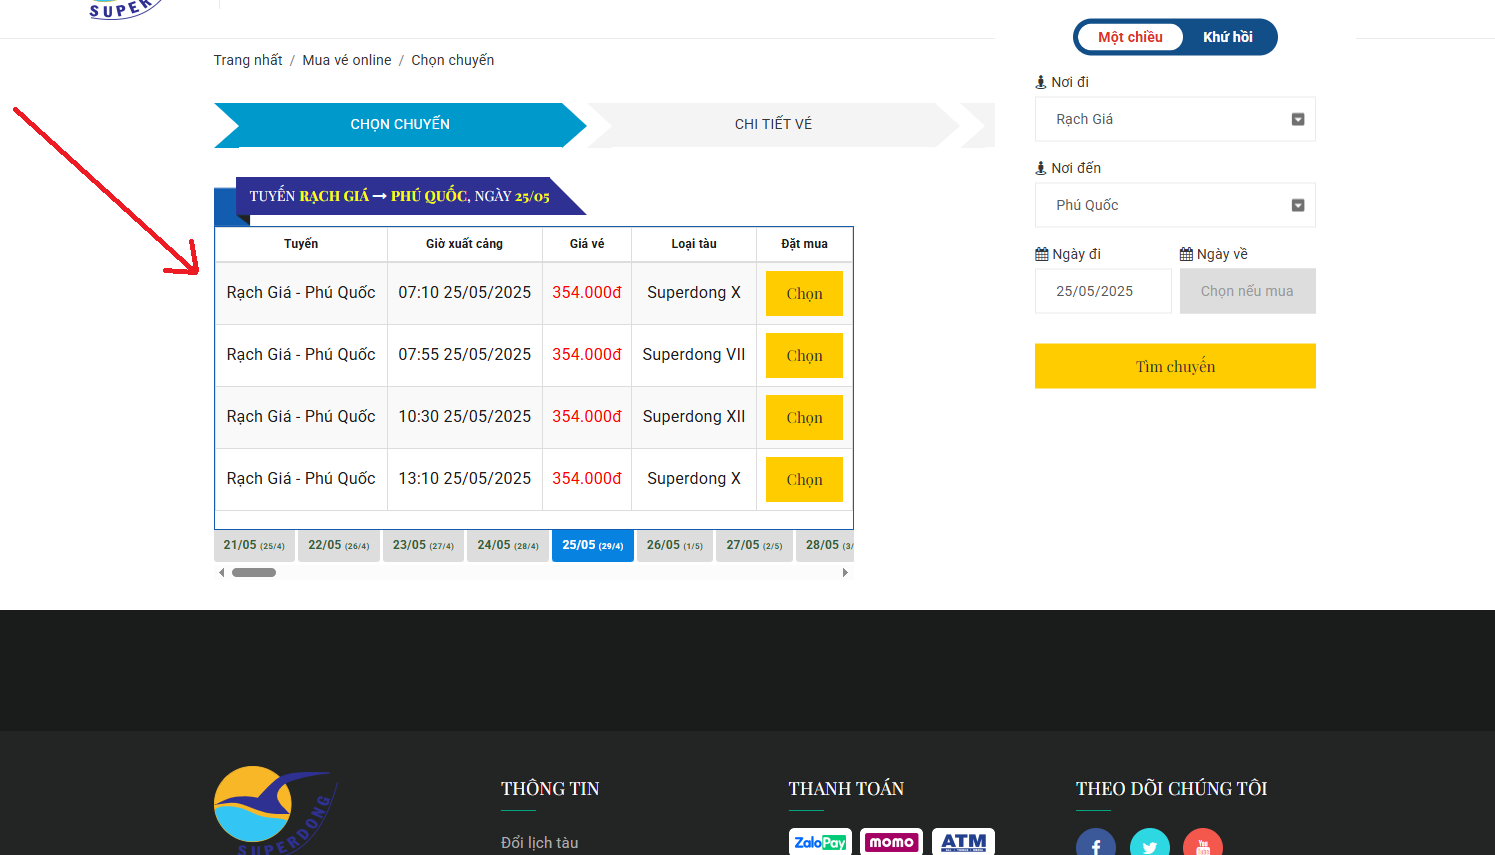Click the CHI TIẾT VÉ step
This screenshot has width=1495, height=855.
pos(773,125)
